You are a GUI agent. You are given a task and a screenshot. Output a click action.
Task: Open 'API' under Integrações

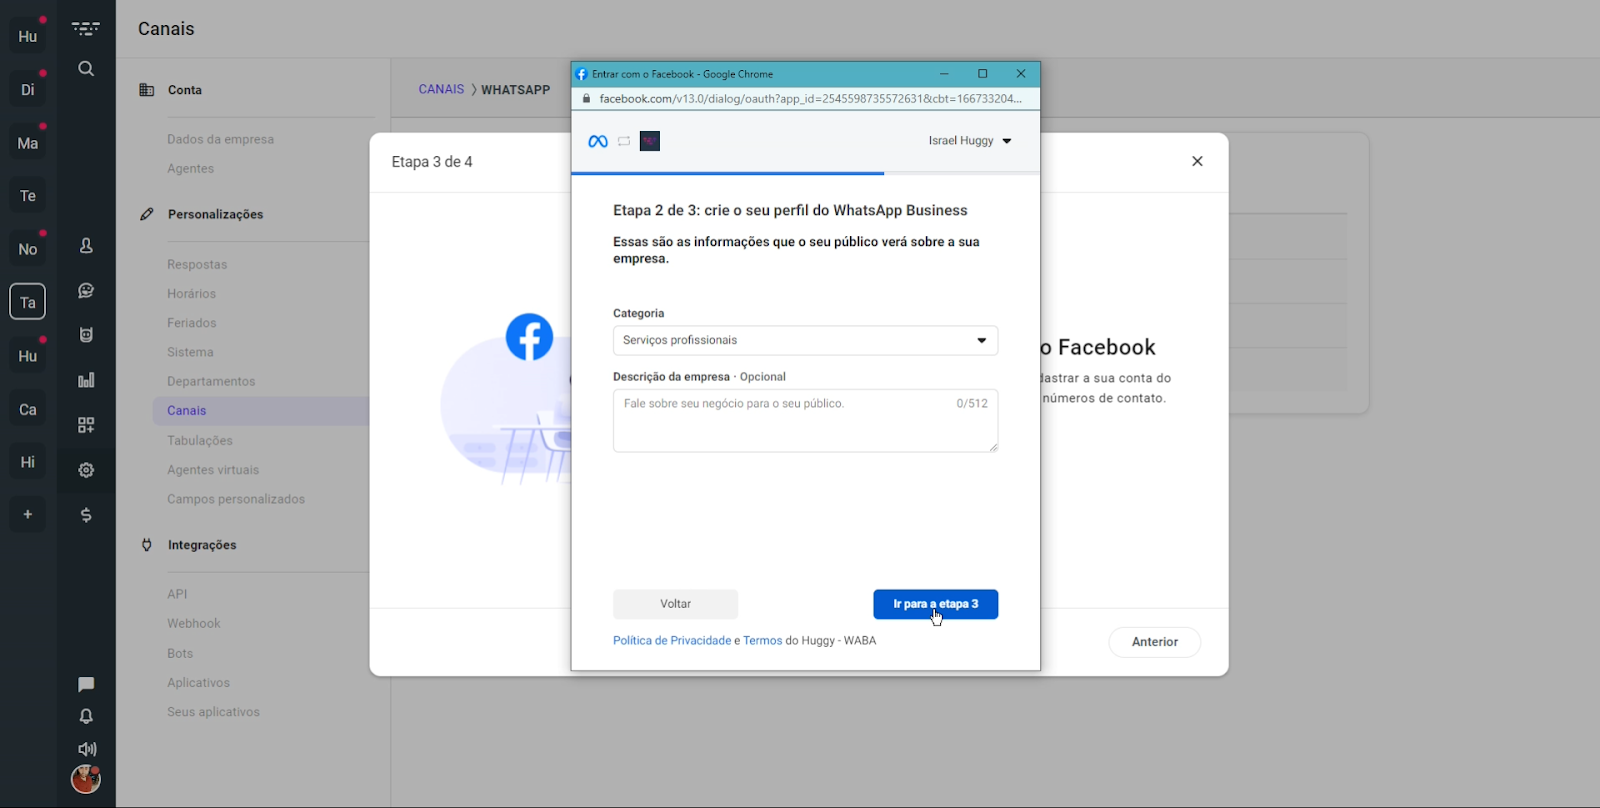tap(177, 594)
